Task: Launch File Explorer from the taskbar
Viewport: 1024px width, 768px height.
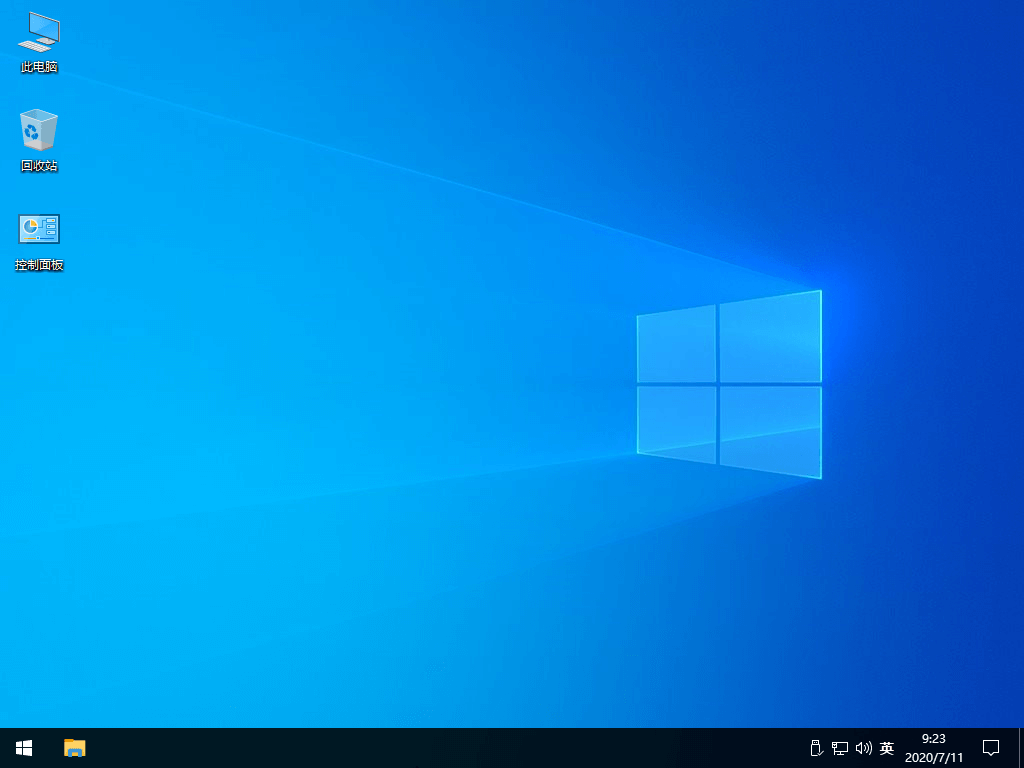Action: tap(75, 747)
